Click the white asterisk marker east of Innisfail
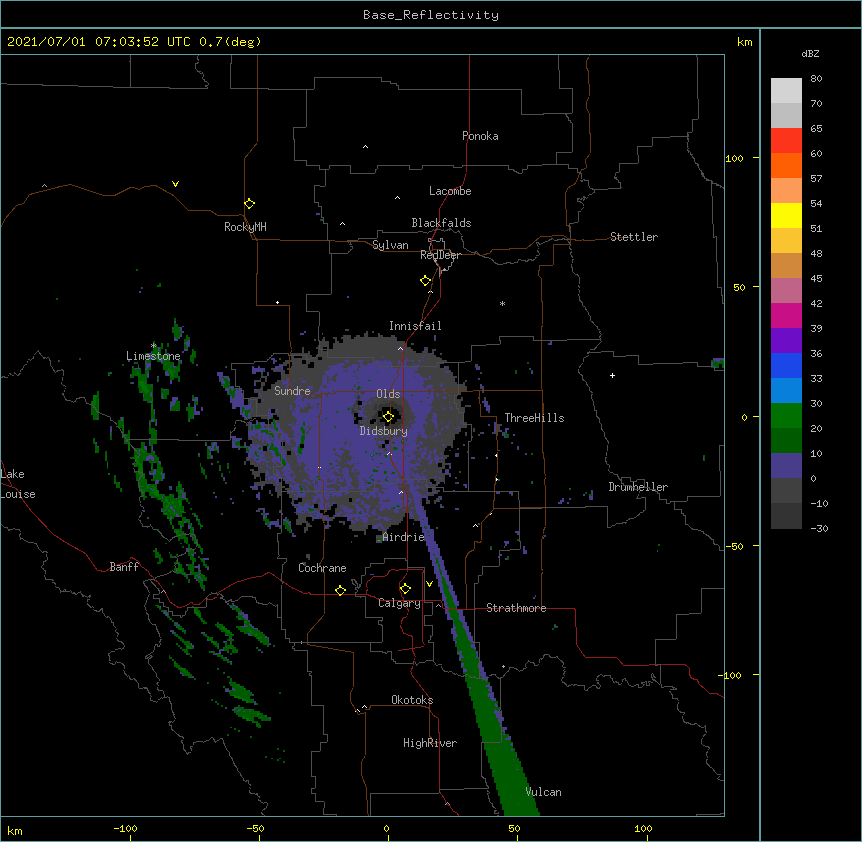Screen dimensions: 862x842 pyautogui.click(x=502, y=303)
